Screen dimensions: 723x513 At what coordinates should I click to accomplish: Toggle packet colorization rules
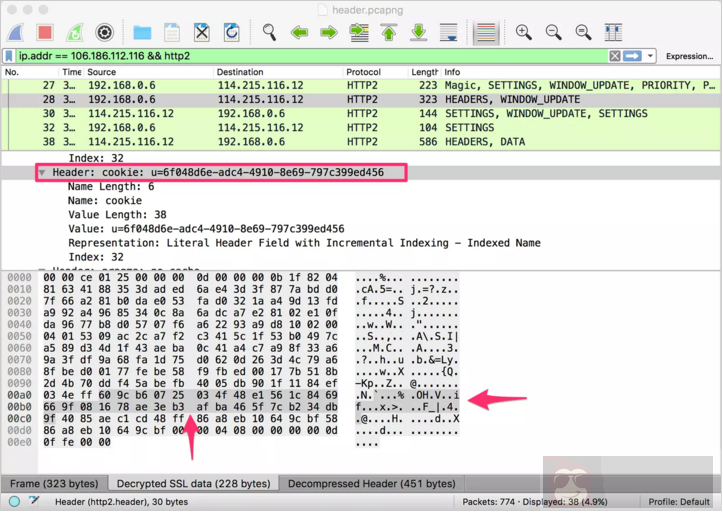tap(486, 32)
